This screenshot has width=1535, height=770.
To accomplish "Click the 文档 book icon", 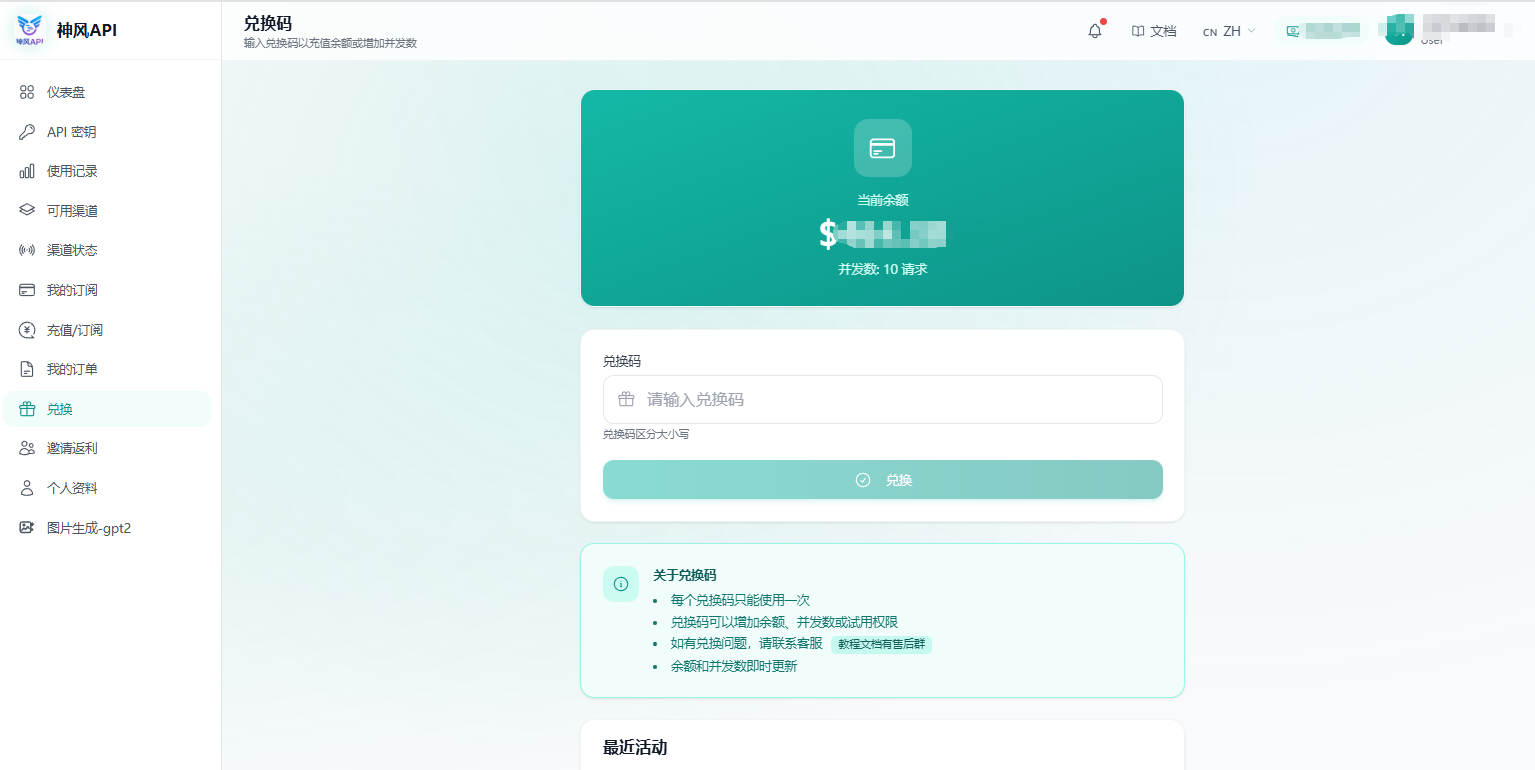I will [x=1138, y=31].
